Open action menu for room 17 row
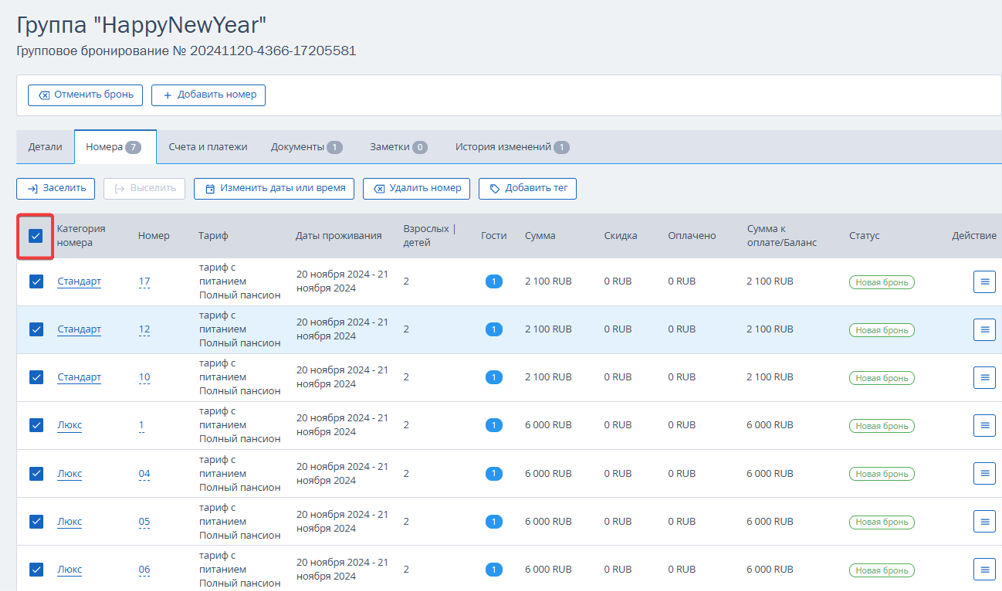The image size is (1002, 591). tap(984, 281)
